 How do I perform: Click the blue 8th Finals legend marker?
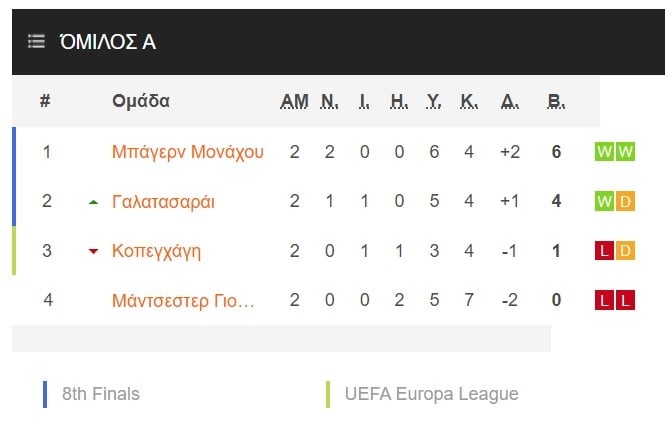(x=45, y=394)
